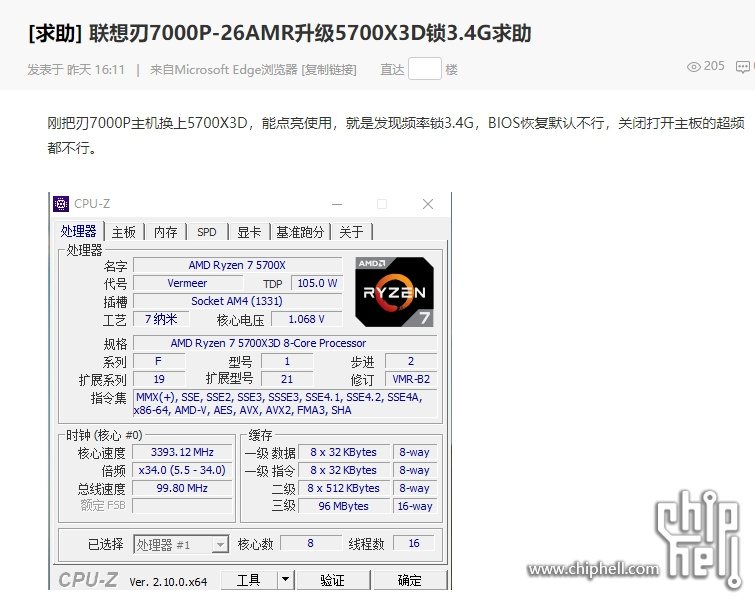Click the 三级 96 MBytes value
This screenshot has height=604, width=755.
[x=344, y=506]
